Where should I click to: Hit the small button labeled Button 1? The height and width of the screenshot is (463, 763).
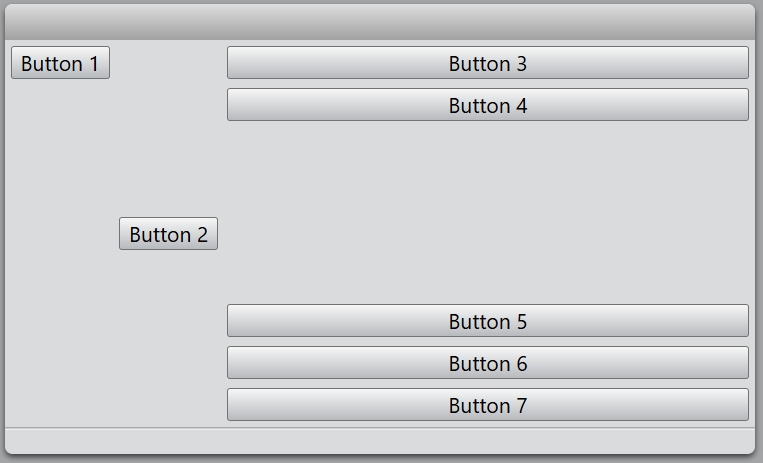pyautogui.click(x=60, y=63)
